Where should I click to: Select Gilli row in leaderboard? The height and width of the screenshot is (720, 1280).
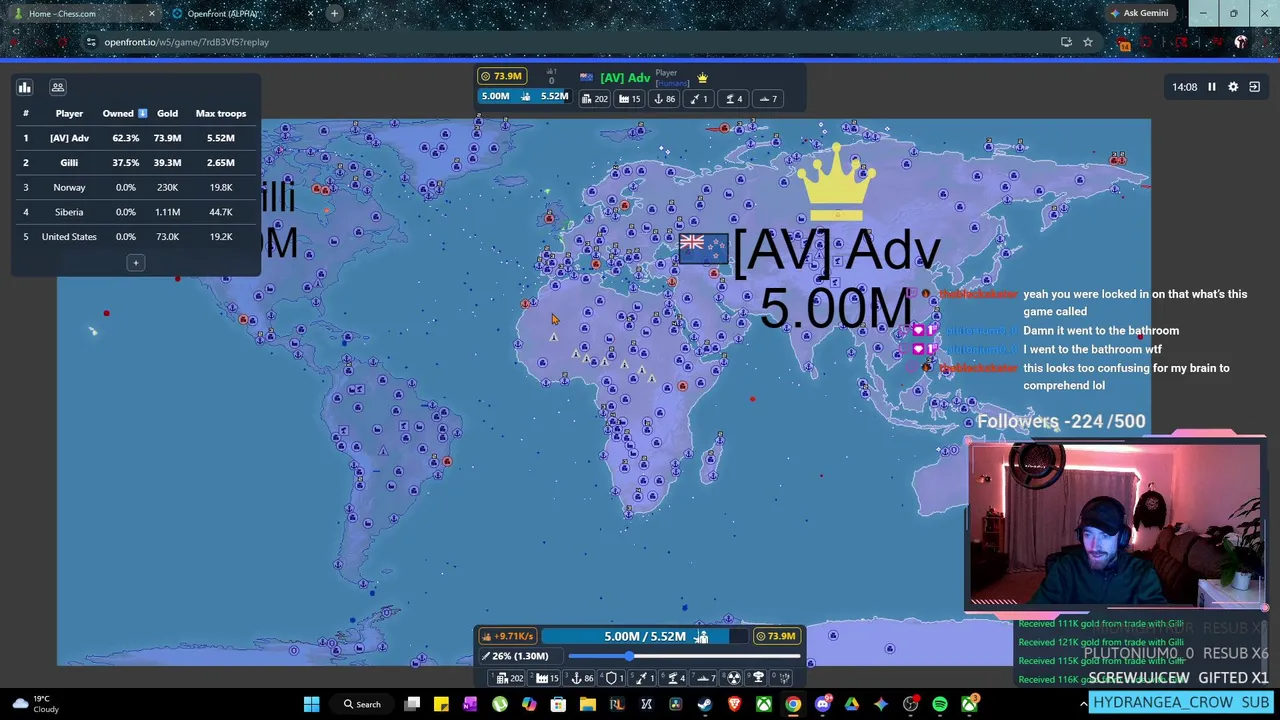135,162
